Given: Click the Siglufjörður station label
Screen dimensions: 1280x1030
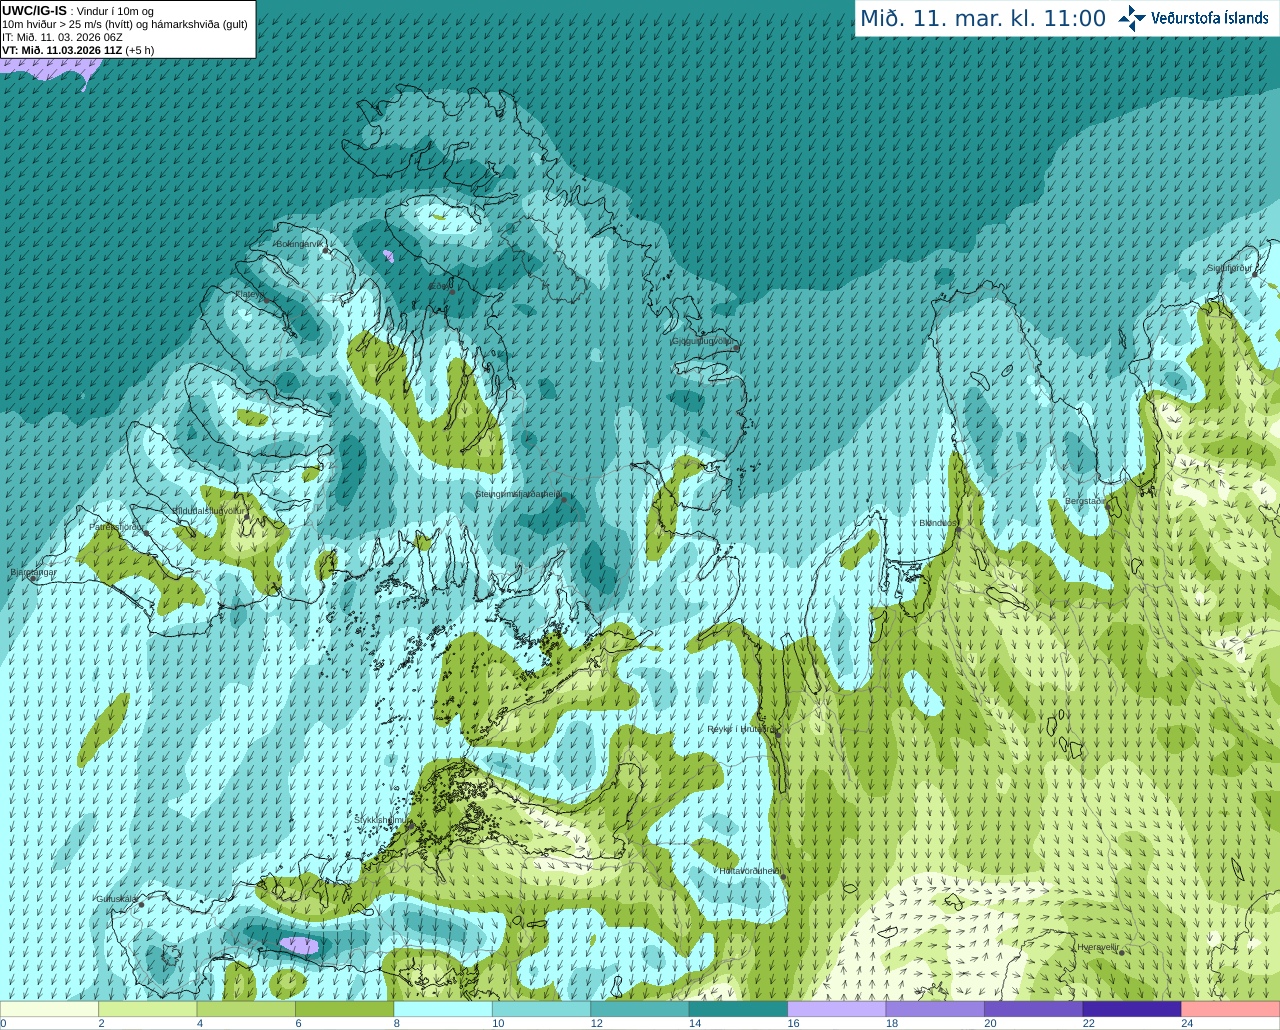Looking at the screenshot, I should (x=1230, y=268).
